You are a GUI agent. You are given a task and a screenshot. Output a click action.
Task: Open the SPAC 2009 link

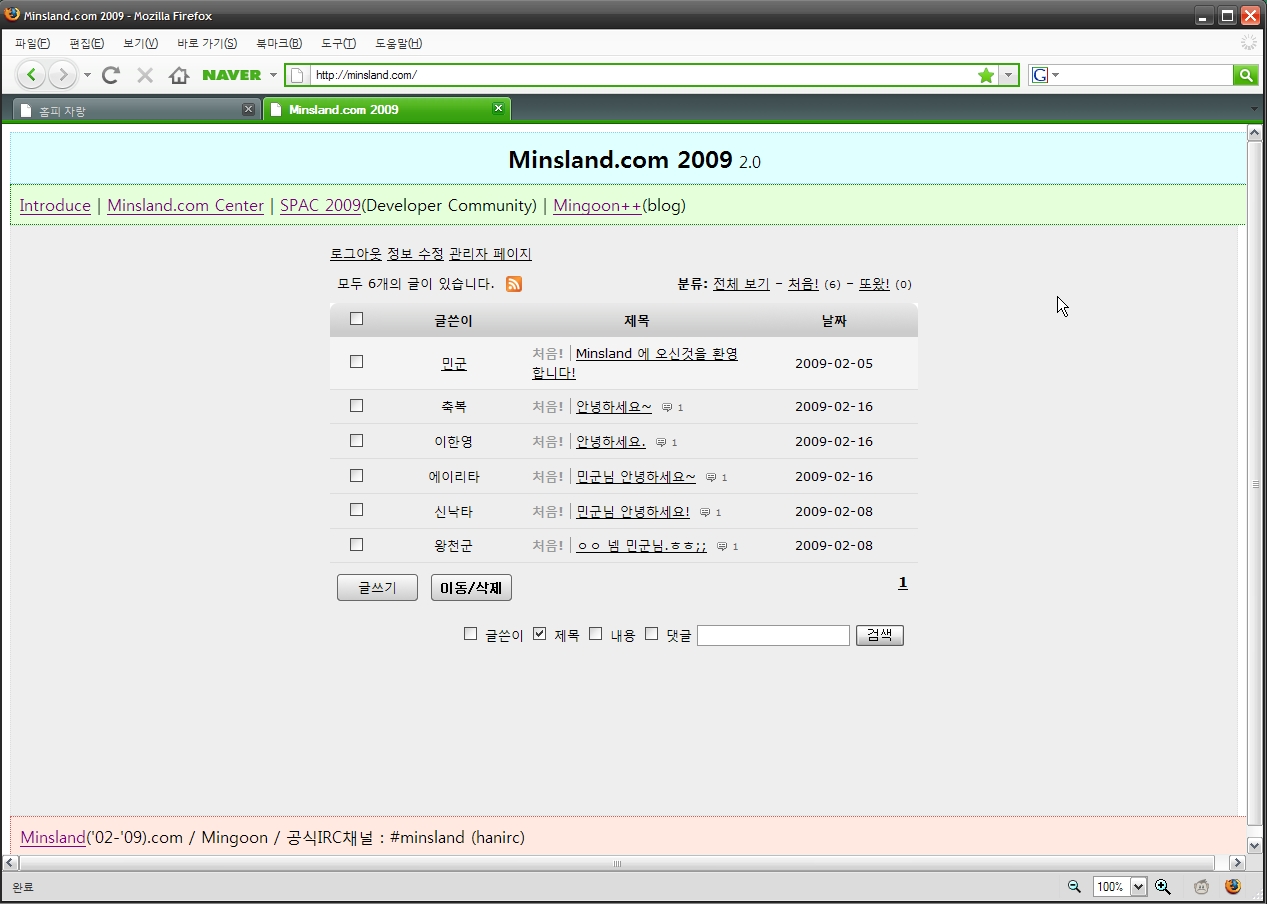(320, 206)
